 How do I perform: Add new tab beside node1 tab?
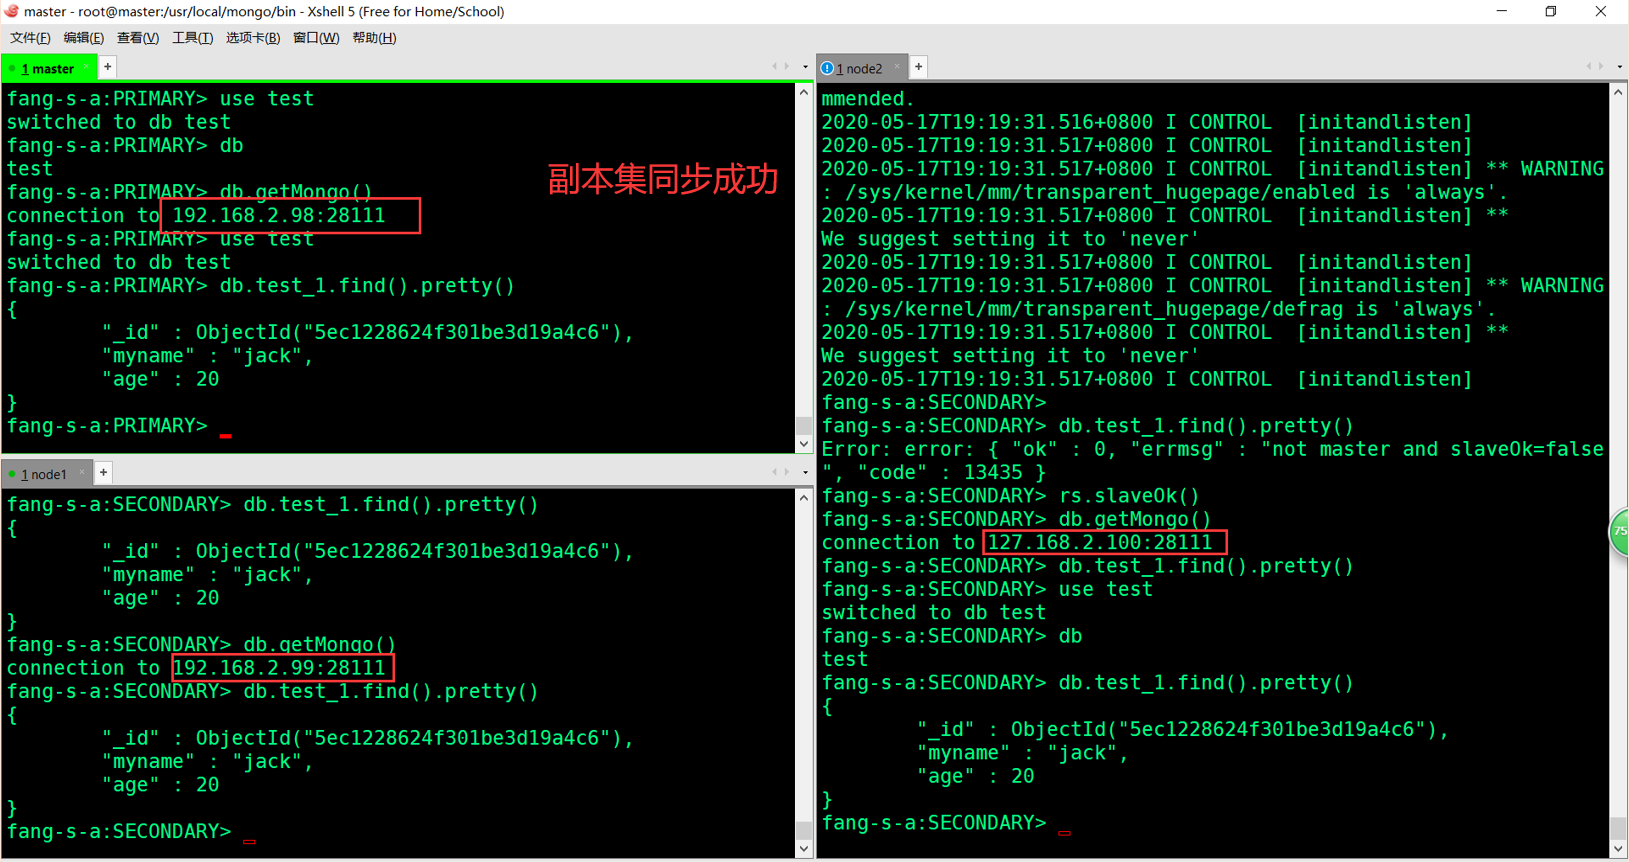coord(103,472)
